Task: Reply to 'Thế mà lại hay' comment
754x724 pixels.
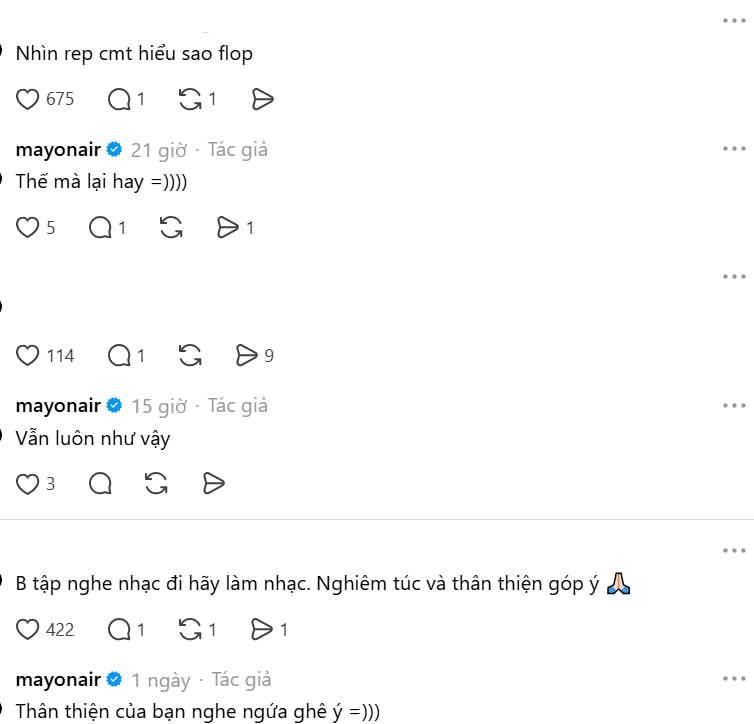Action: pyautogui.click(x=100, y=227)
